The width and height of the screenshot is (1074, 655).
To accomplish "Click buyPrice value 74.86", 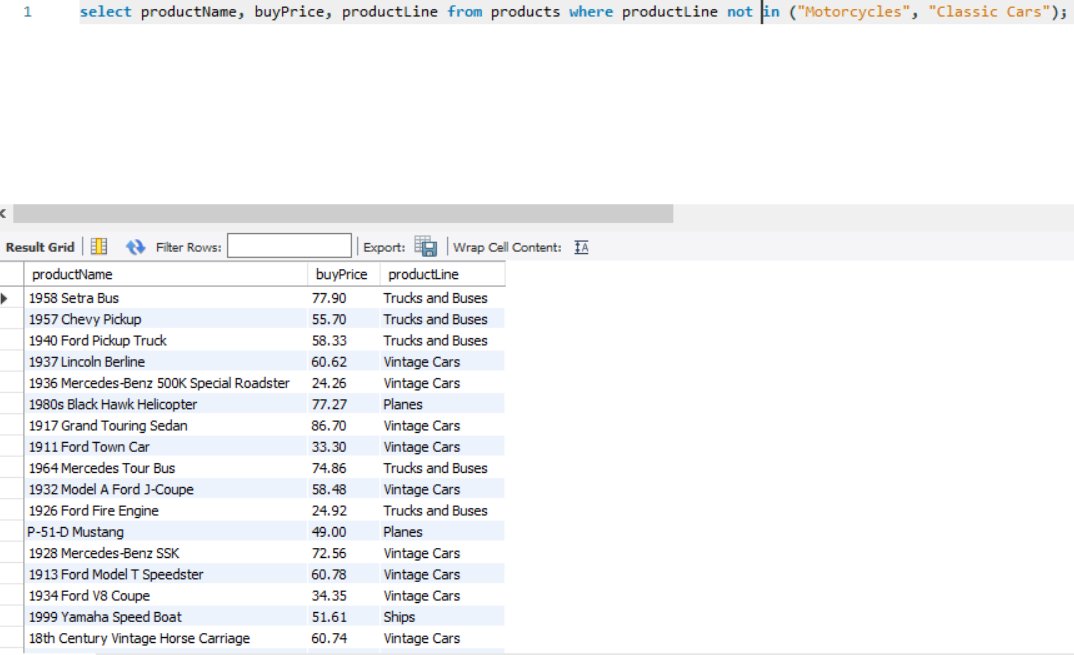I will [x=344, y=468].
